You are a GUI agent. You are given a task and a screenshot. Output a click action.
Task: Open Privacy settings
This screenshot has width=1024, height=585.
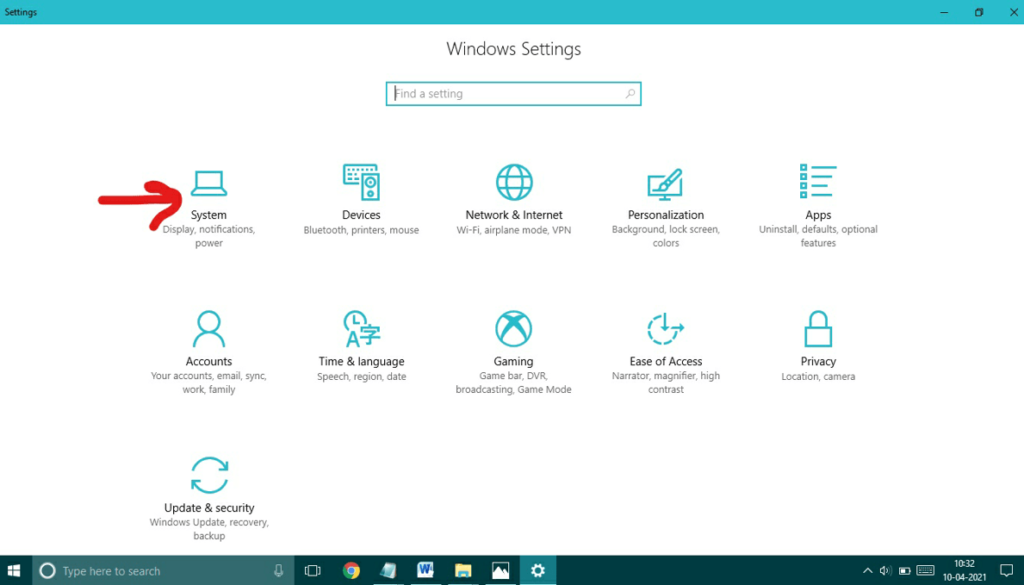pos(818,345)
